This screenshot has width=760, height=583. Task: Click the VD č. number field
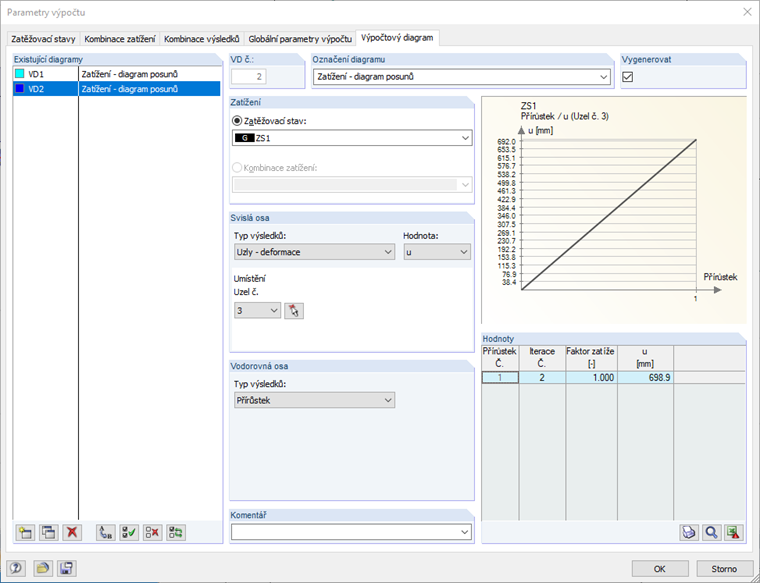[x=249, y=77]
